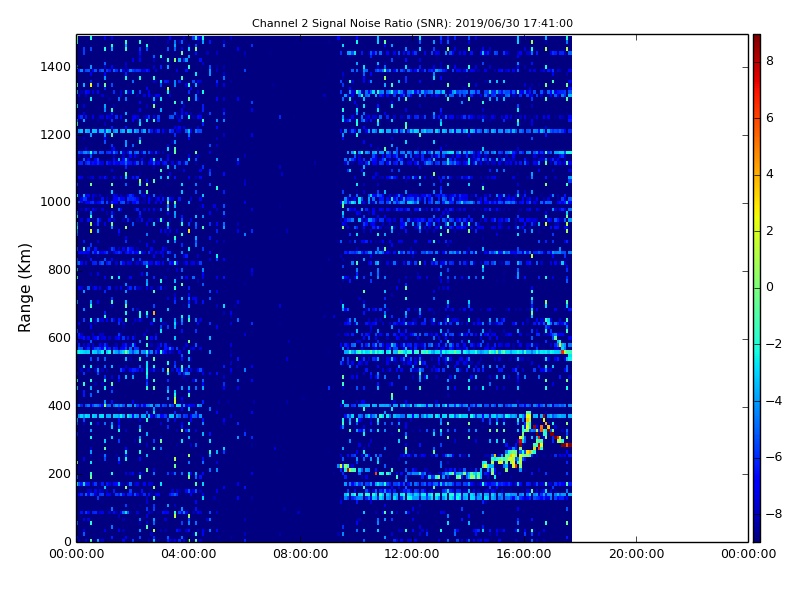Viewport: 800px width, 600px height.
Task: Click the 04:00:00 time axis label
Action: (x=189, y=554)
